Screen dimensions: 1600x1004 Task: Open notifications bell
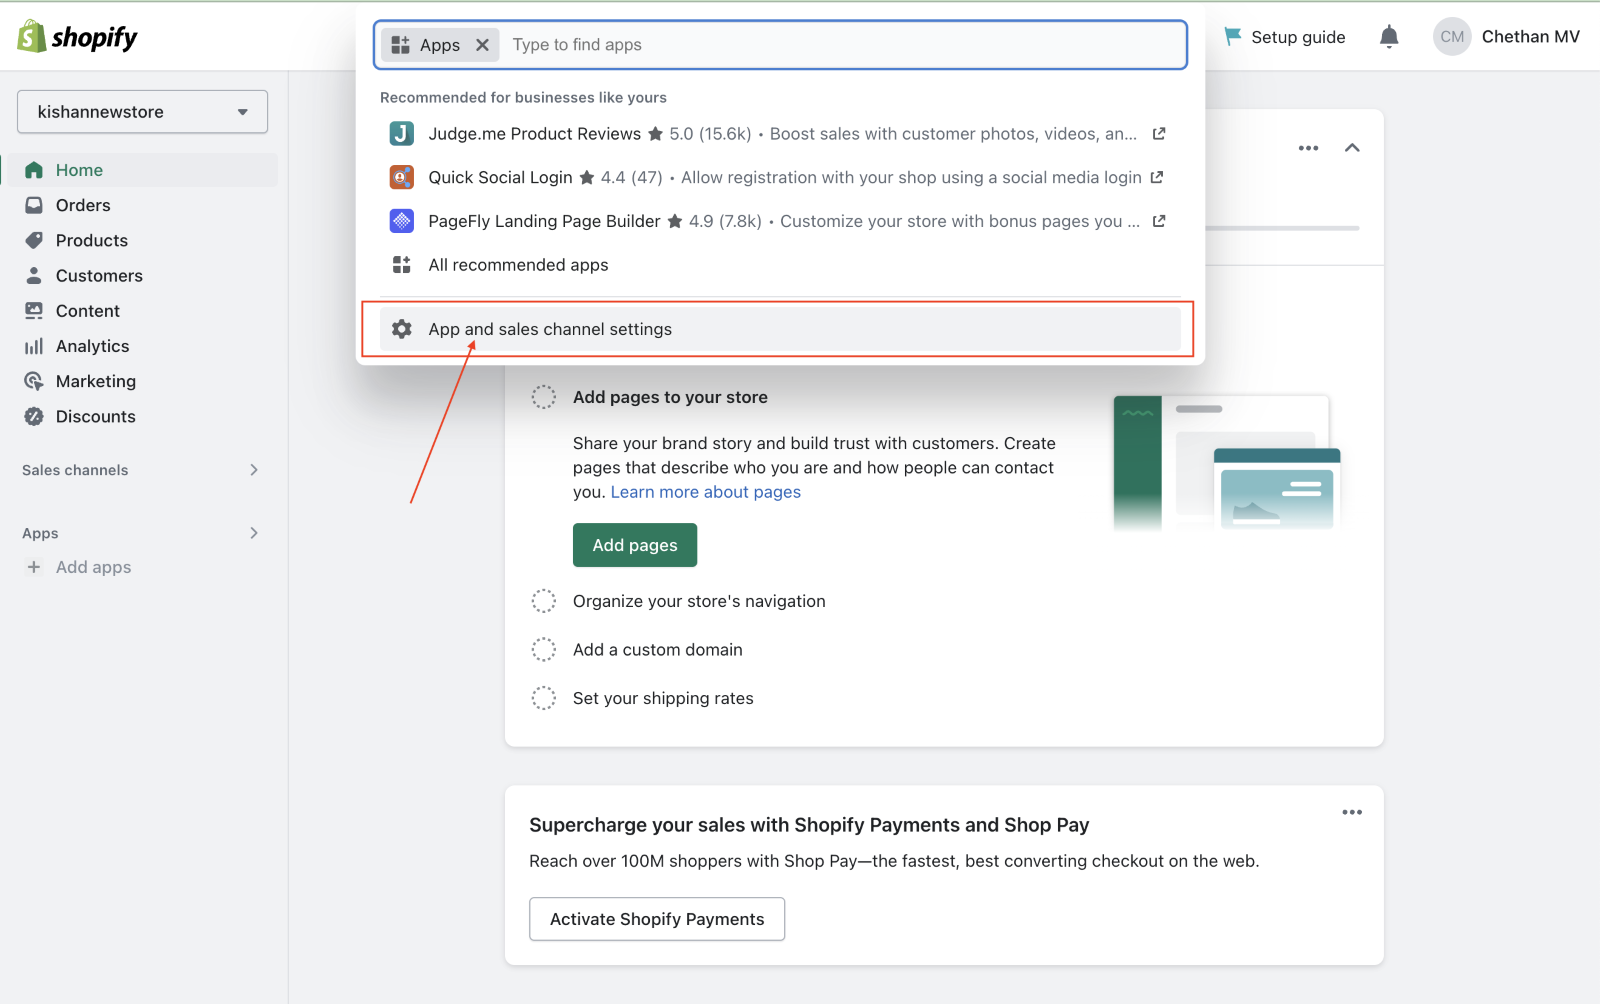[1389, 37]
